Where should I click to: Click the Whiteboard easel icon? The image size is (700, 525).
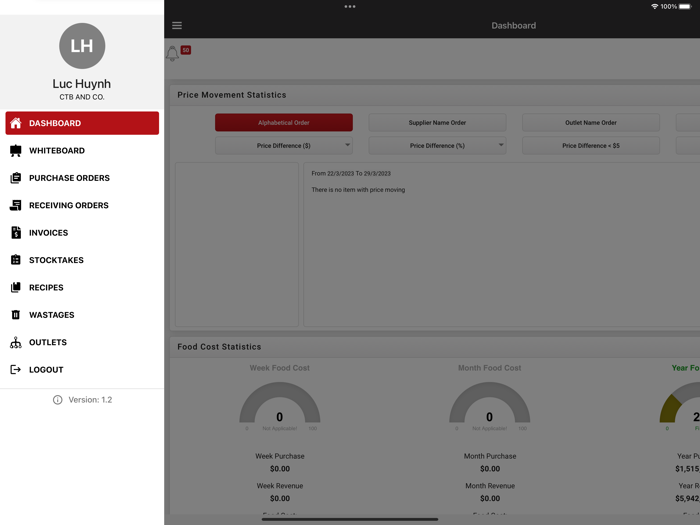point(16,150)
